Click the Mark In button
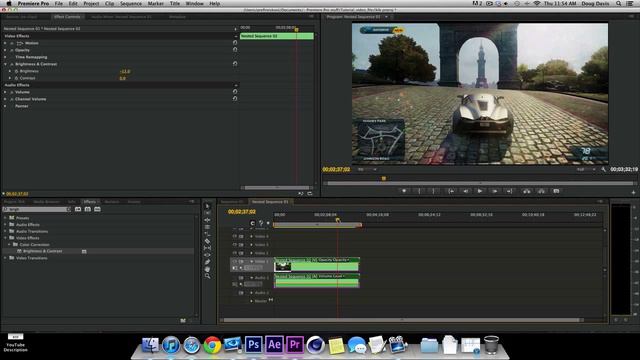The height and width of the screenshot is (360, 640). [x=419, y=191]
